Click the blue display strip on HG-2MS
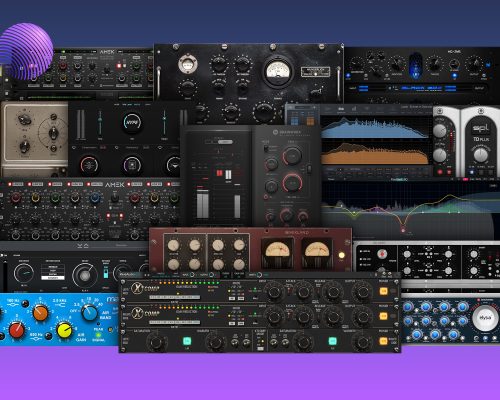Viewport: 500px width, 400px height. click(421, 89)
